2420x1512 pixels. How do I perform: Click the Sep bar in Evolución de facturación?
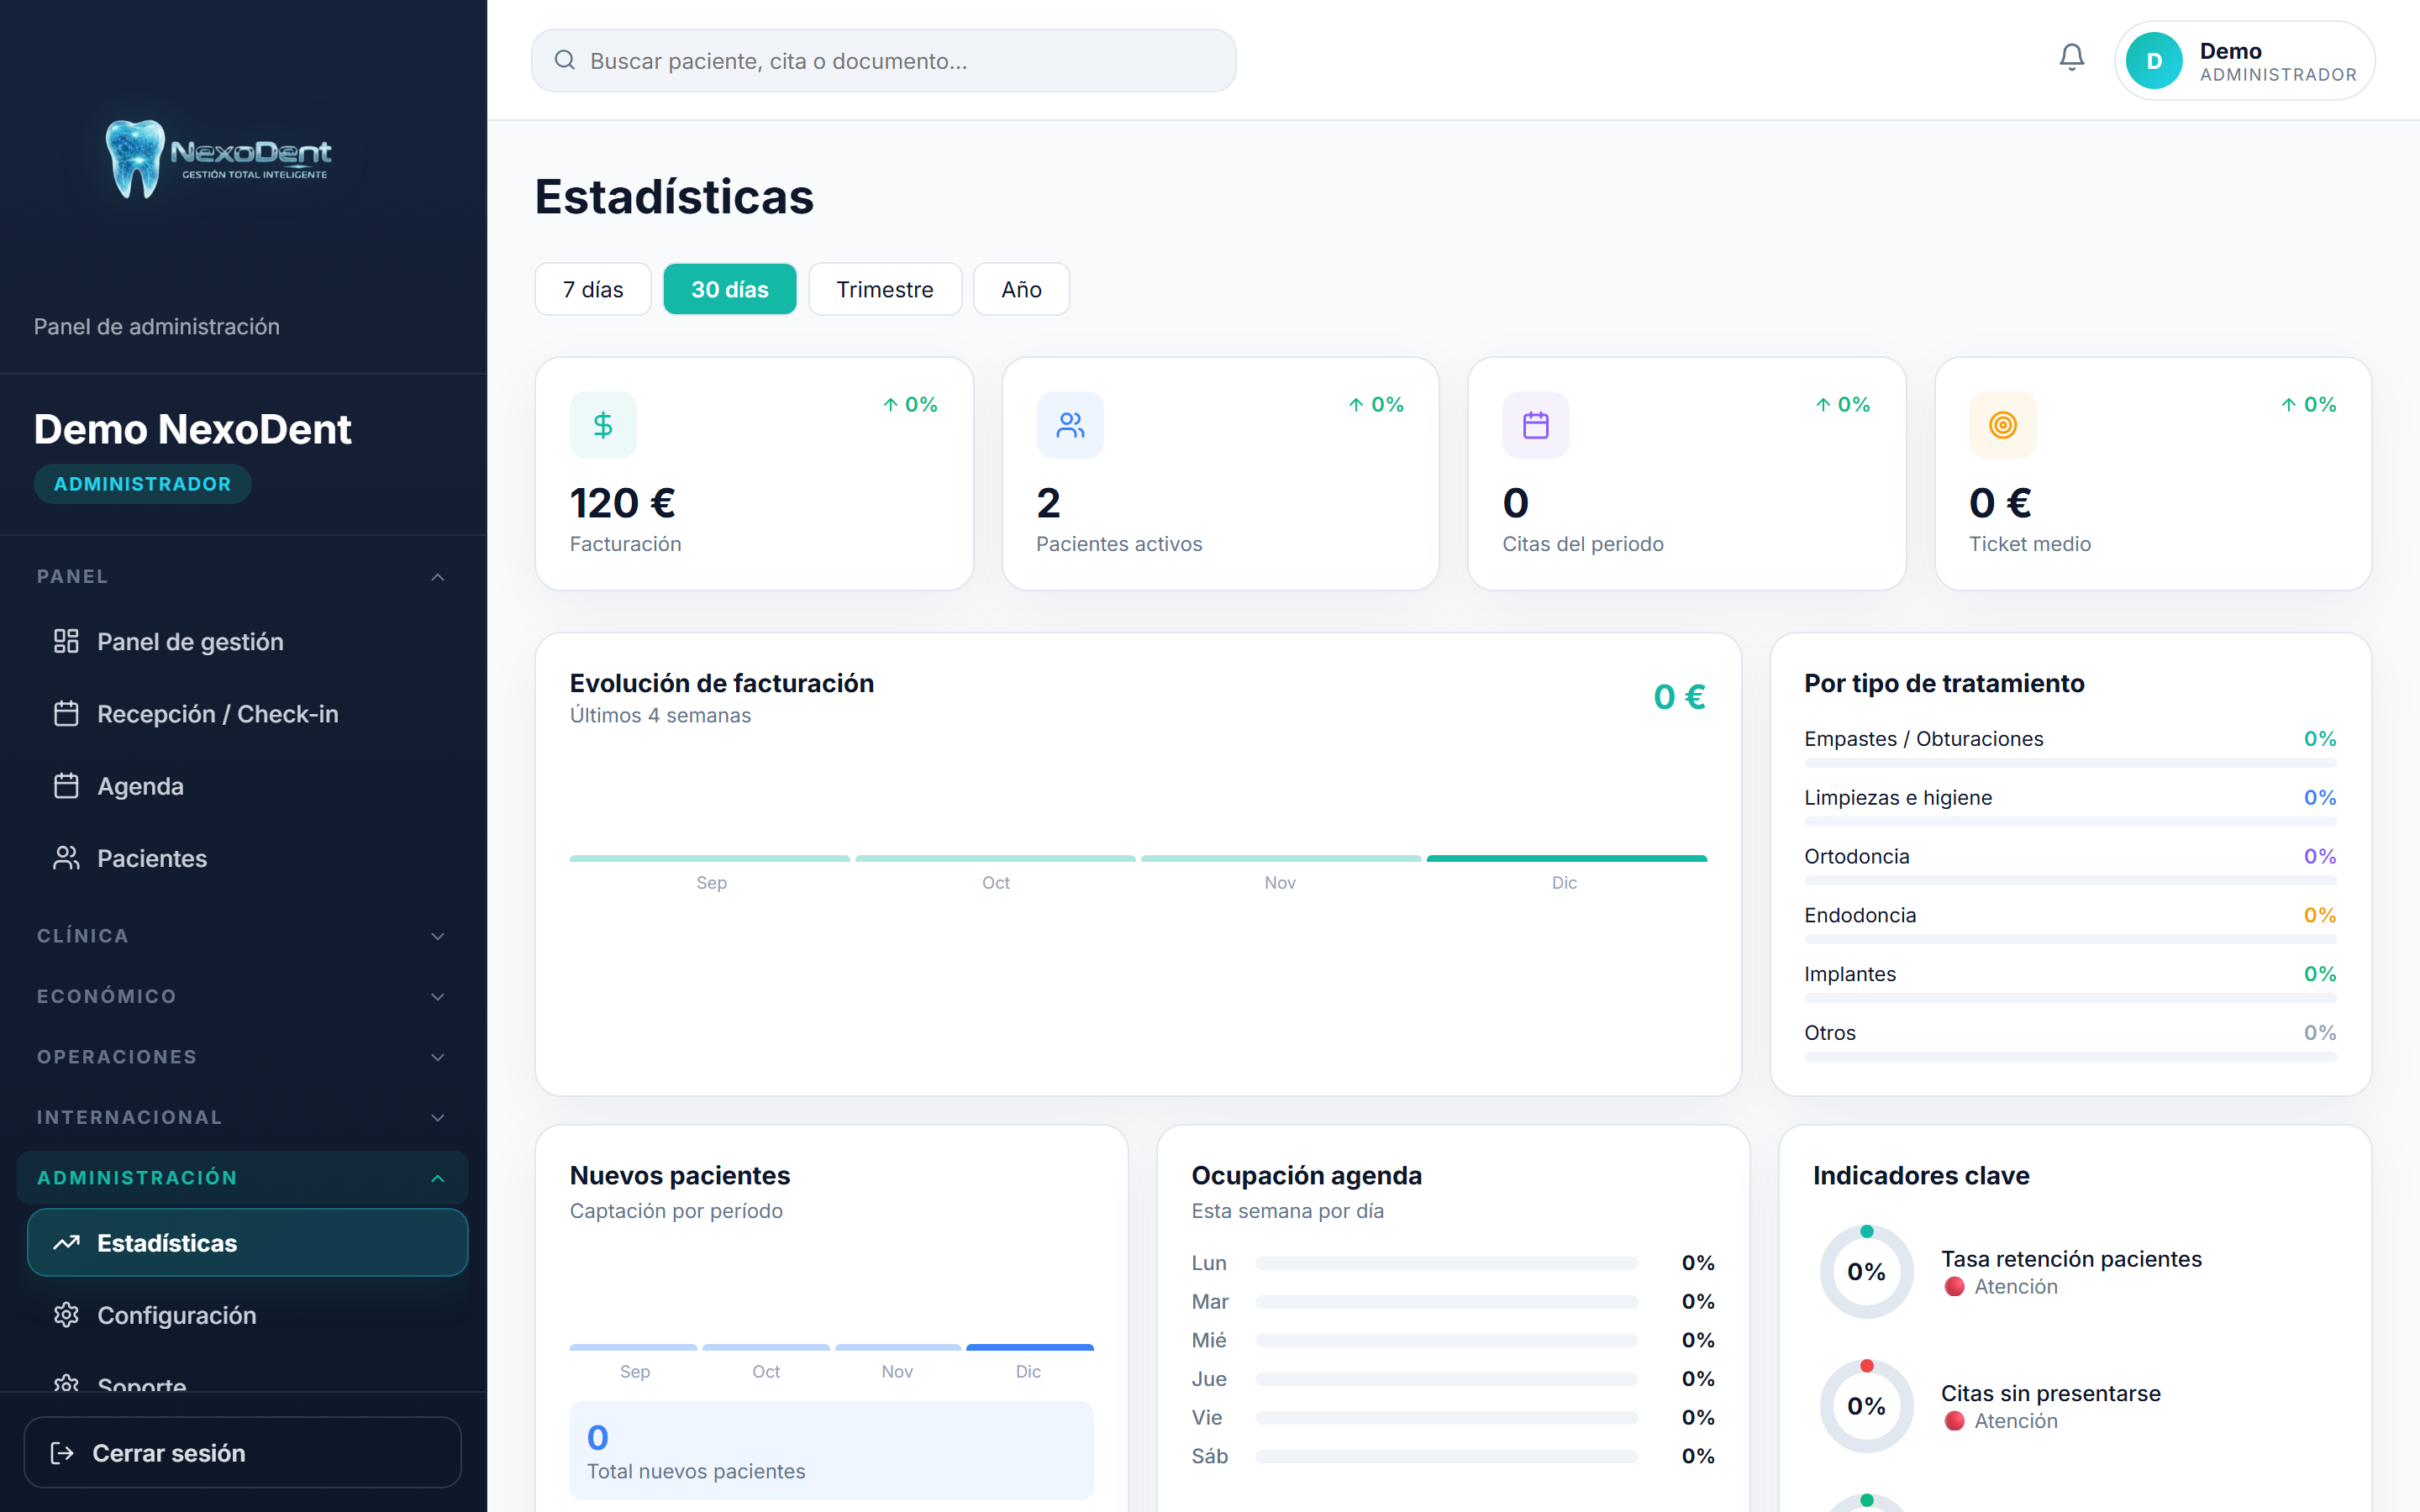point(710,858)
